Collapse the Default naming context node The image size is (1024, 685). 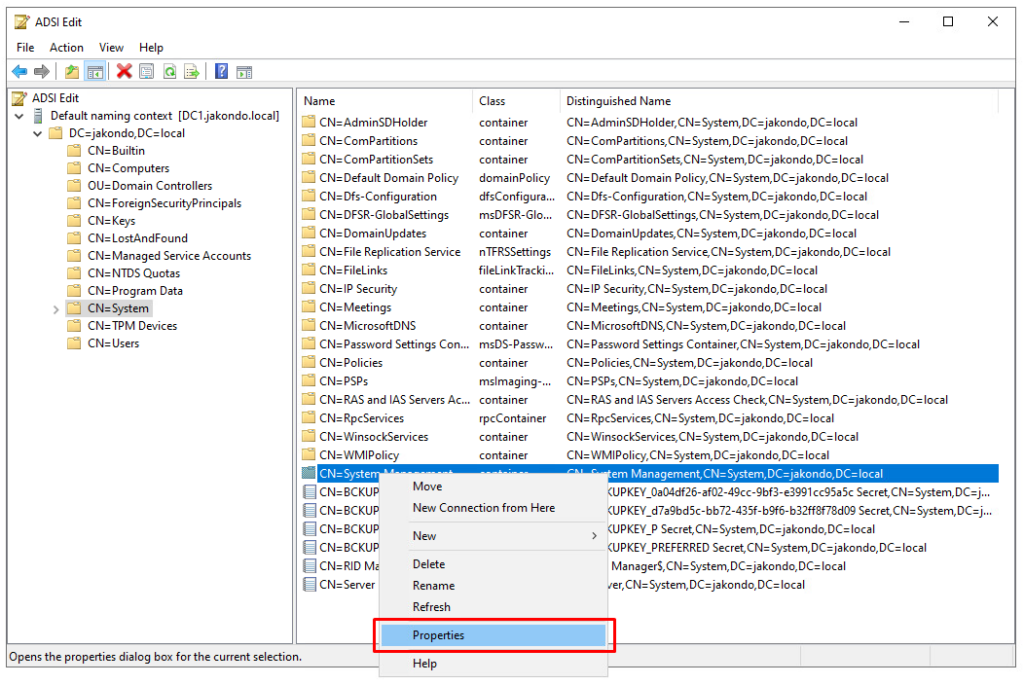[18, 115]
